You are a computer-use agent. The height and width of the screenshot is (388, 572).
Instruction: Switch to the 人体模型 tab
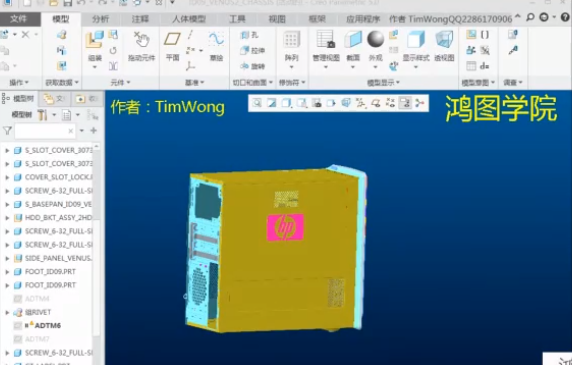pyautogui.click(x=189, y=19)
